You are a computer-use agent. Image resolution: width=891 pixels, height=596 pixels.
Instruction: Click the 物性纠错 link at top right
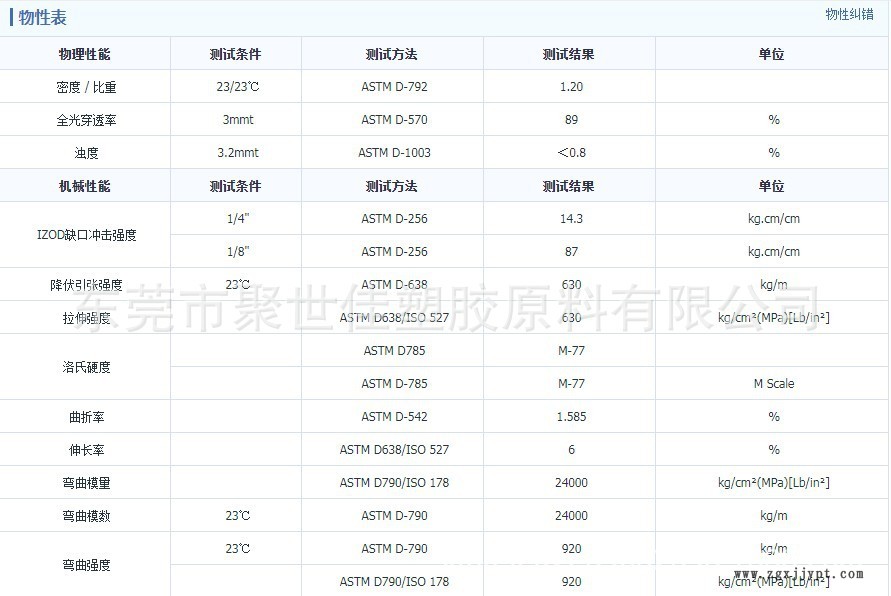pyautogui.click(x=850, y=14)
